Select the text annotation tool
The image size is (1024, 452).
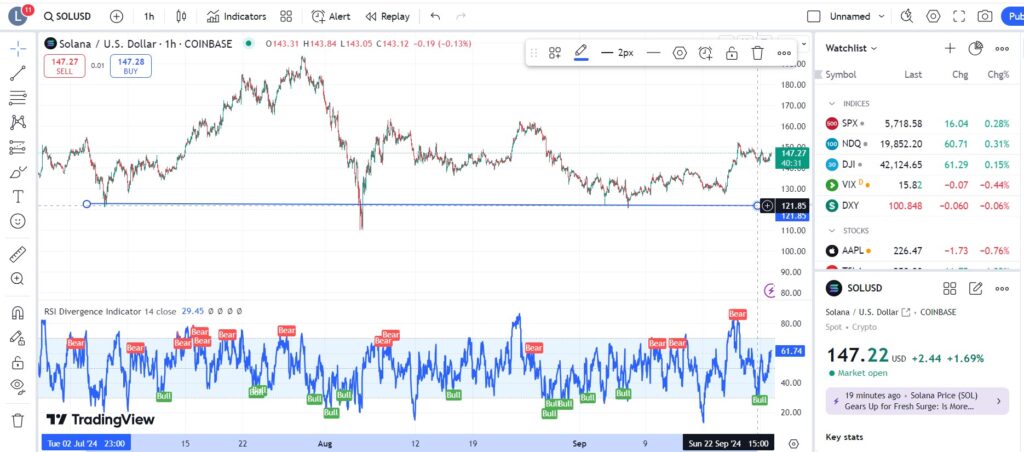18,197
